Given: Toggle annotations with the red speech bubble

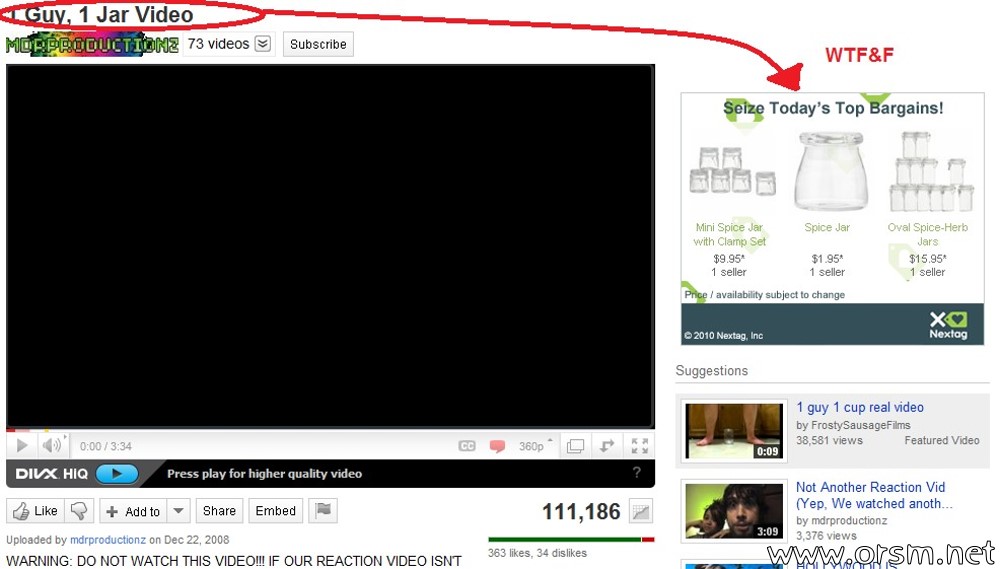Looking at the screenshot, I should pos(497,446).
